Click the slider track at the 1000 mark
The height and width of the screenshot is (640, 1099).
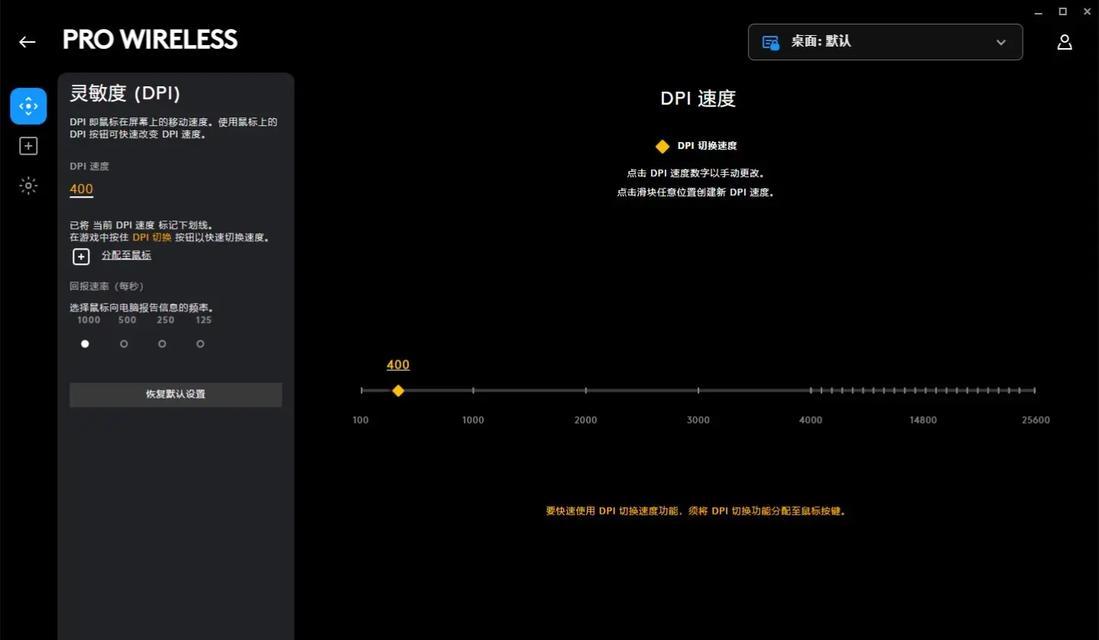click(x=473, y=390)
